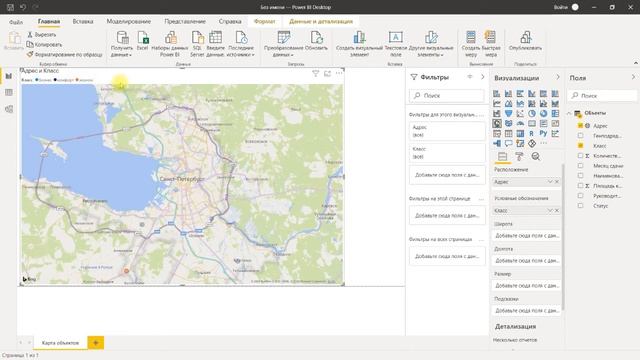Click the Введите данные table icon
Screen dimensions: 640x360
215,37
